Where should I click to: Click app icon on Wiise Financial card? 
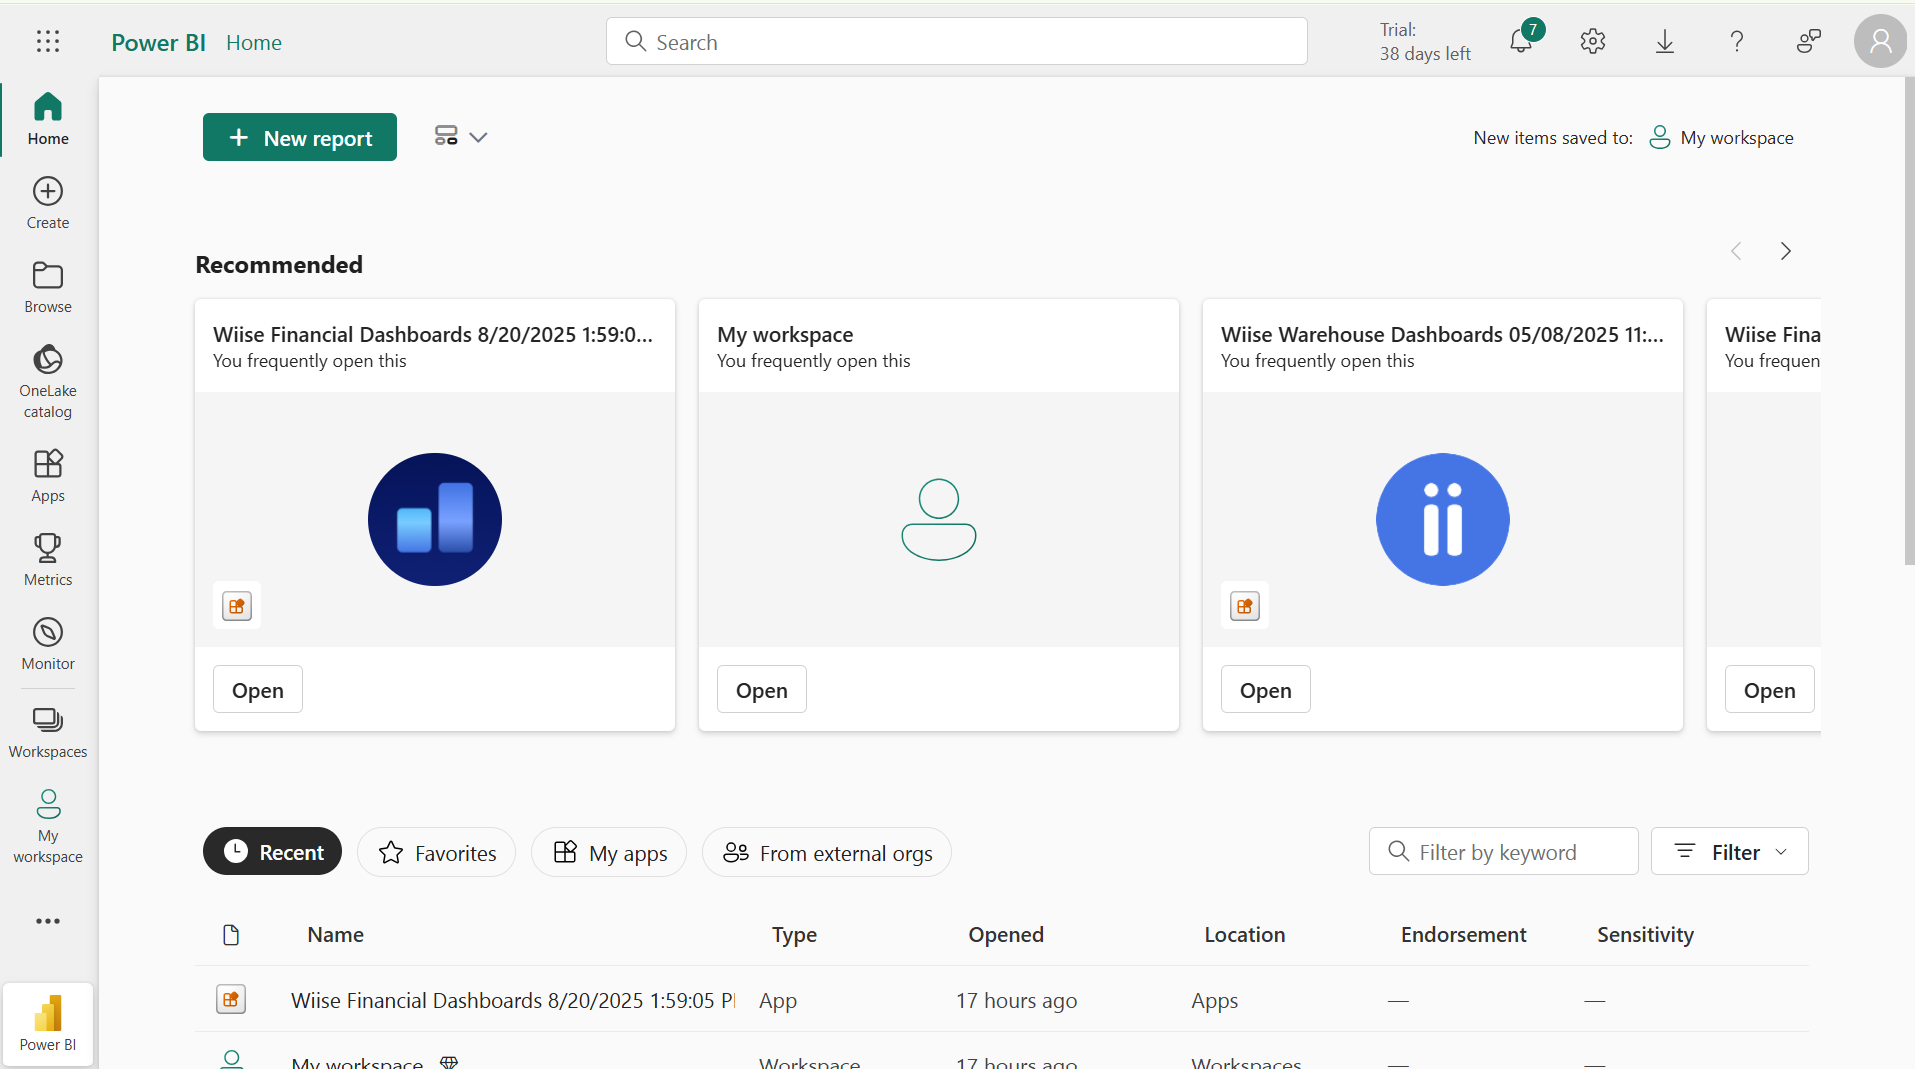point(237,606)
